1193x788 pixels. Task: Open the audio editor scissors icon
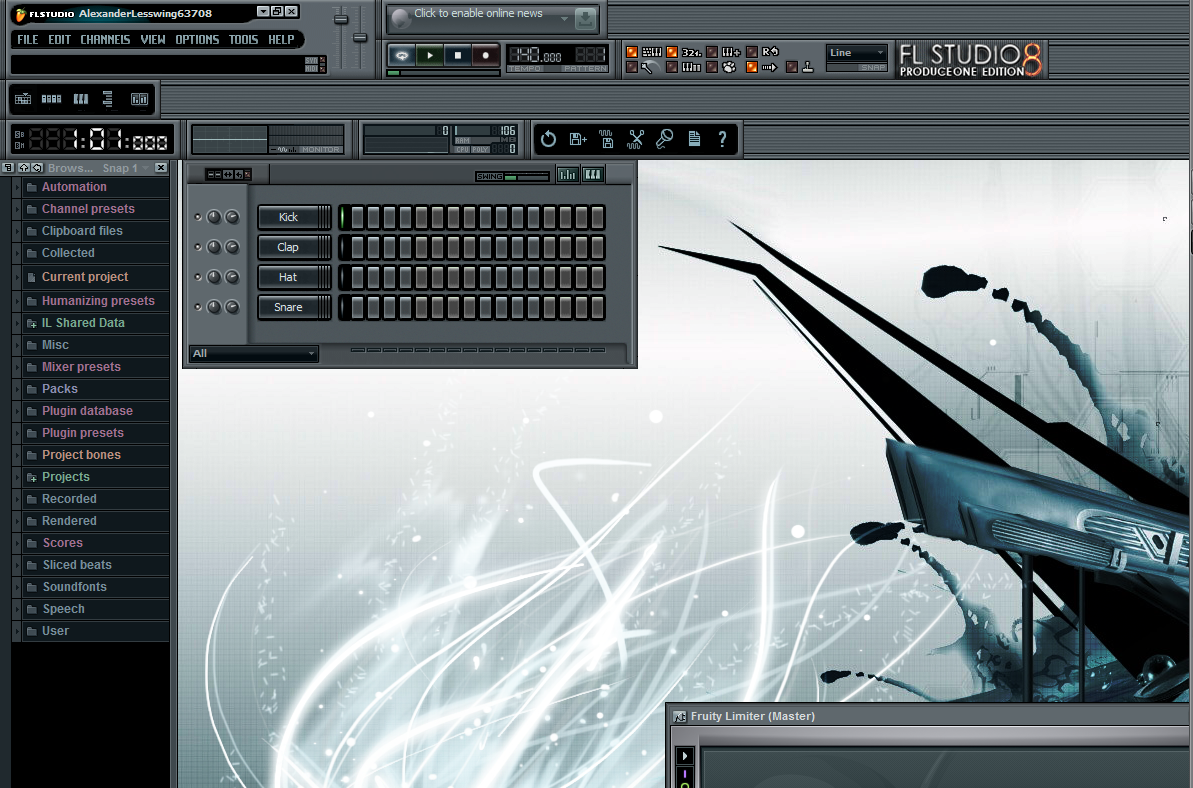tap(635, 139)
